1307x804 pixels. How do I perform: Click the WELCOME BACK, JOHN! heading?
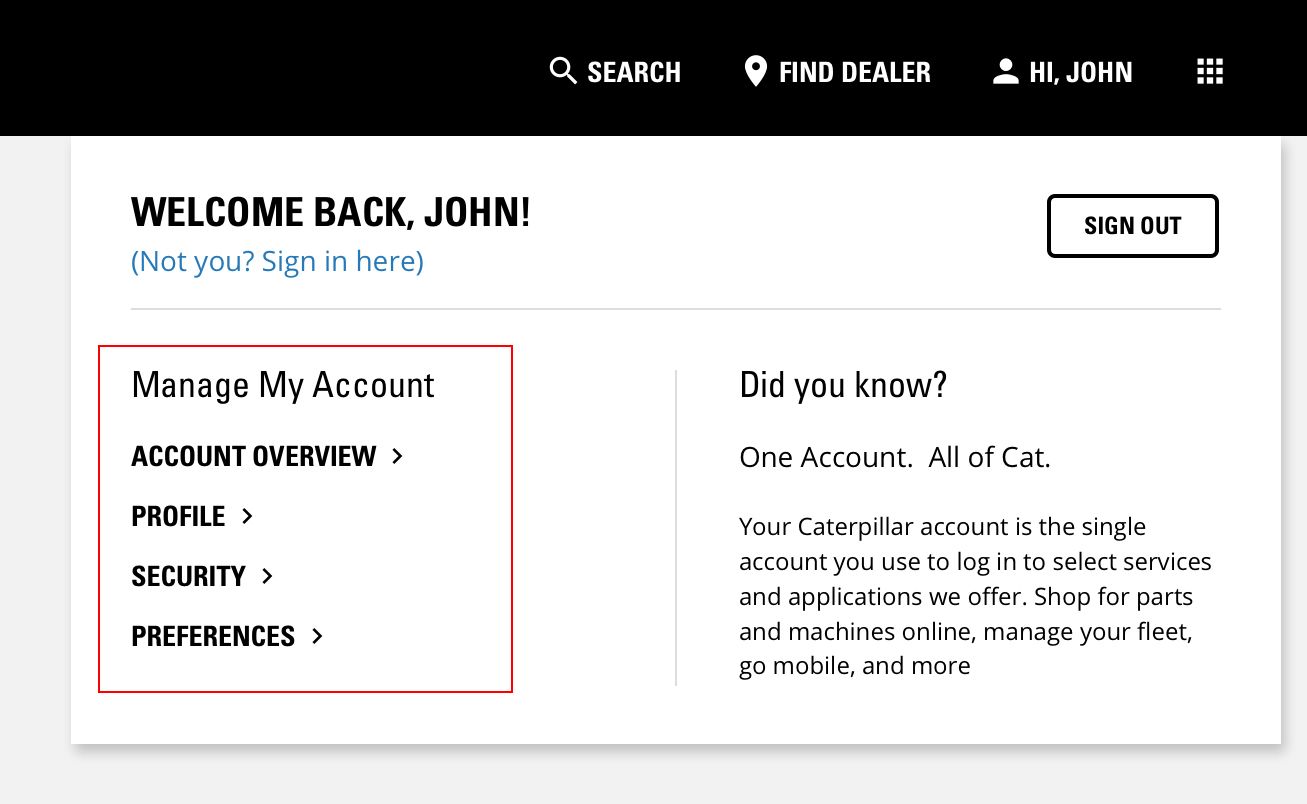click(x=330, y=213)
